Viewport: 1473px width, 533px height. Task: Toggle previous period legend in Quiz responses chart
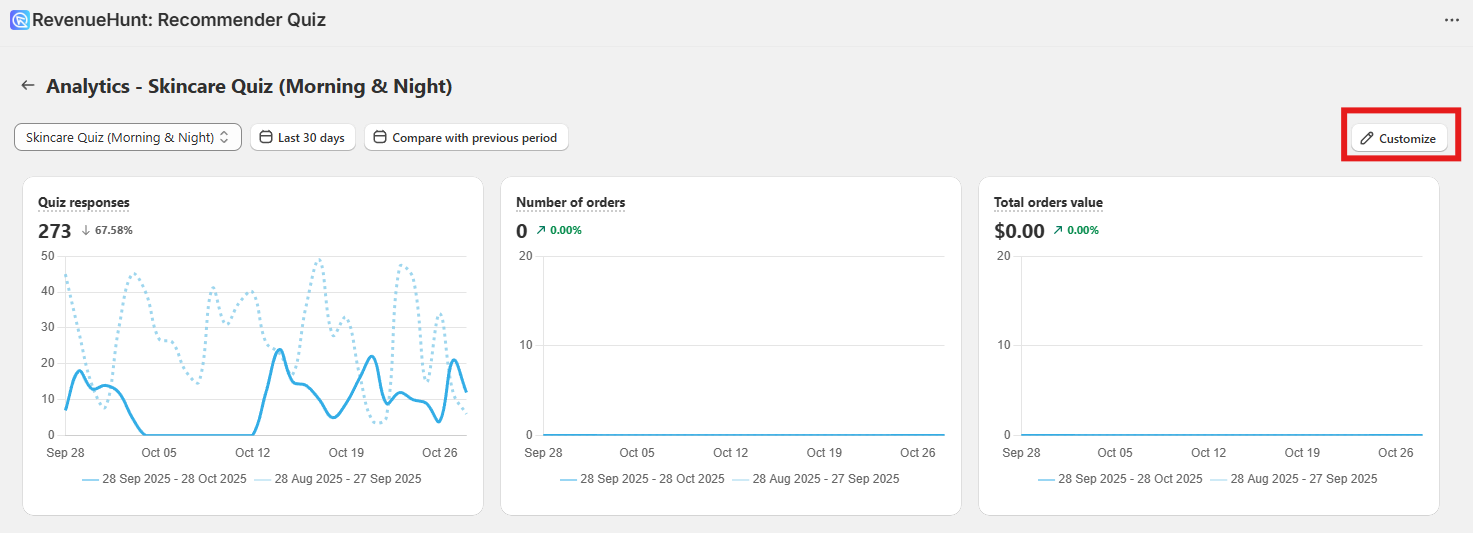pos(338,479)
